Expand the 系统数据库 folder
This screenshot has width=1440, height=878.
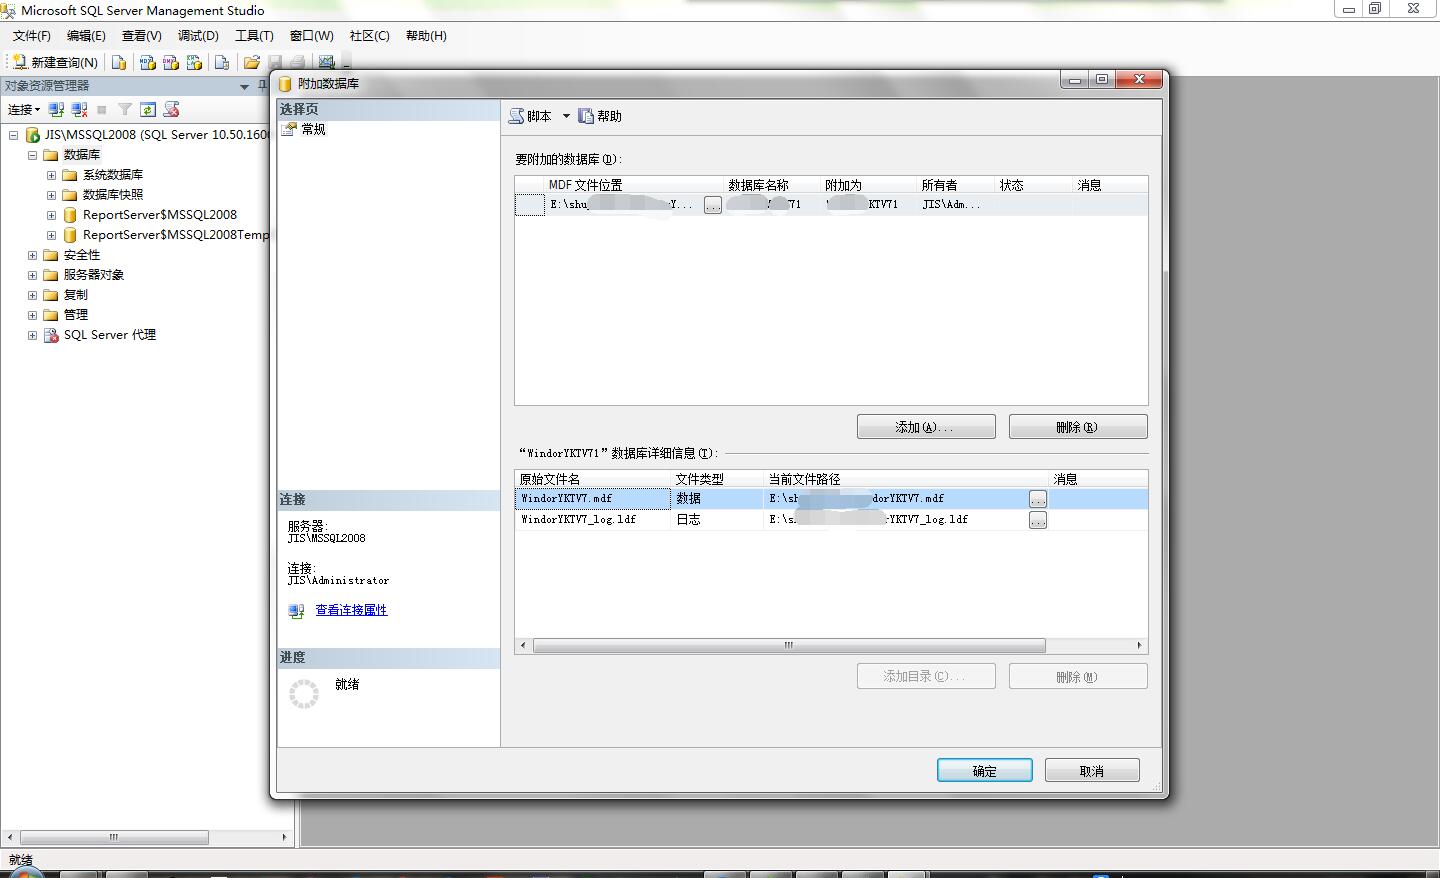pos(51,175)
